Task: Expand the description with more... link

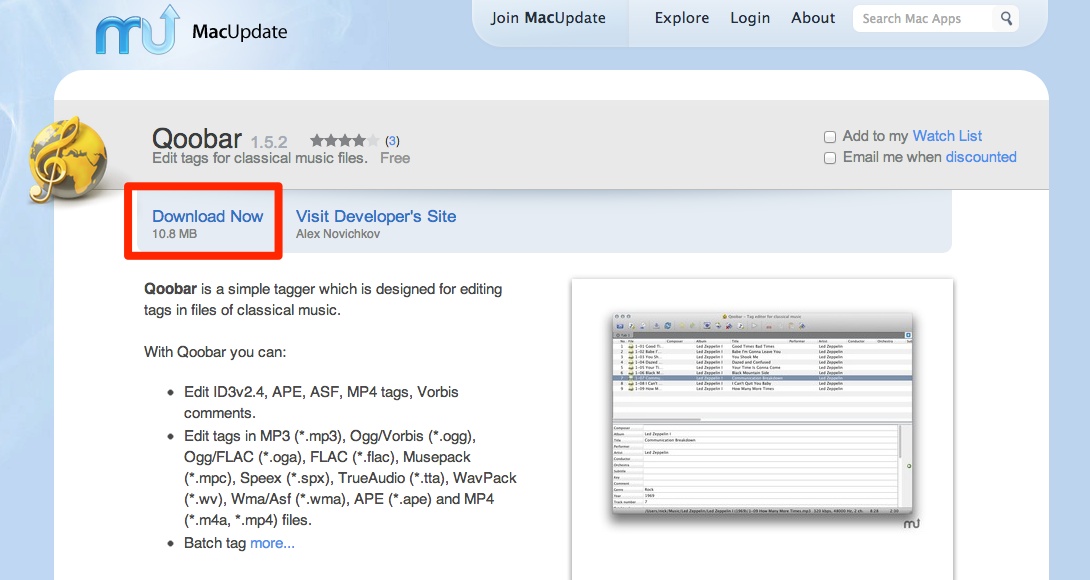Action: click(x=272, y=543)
